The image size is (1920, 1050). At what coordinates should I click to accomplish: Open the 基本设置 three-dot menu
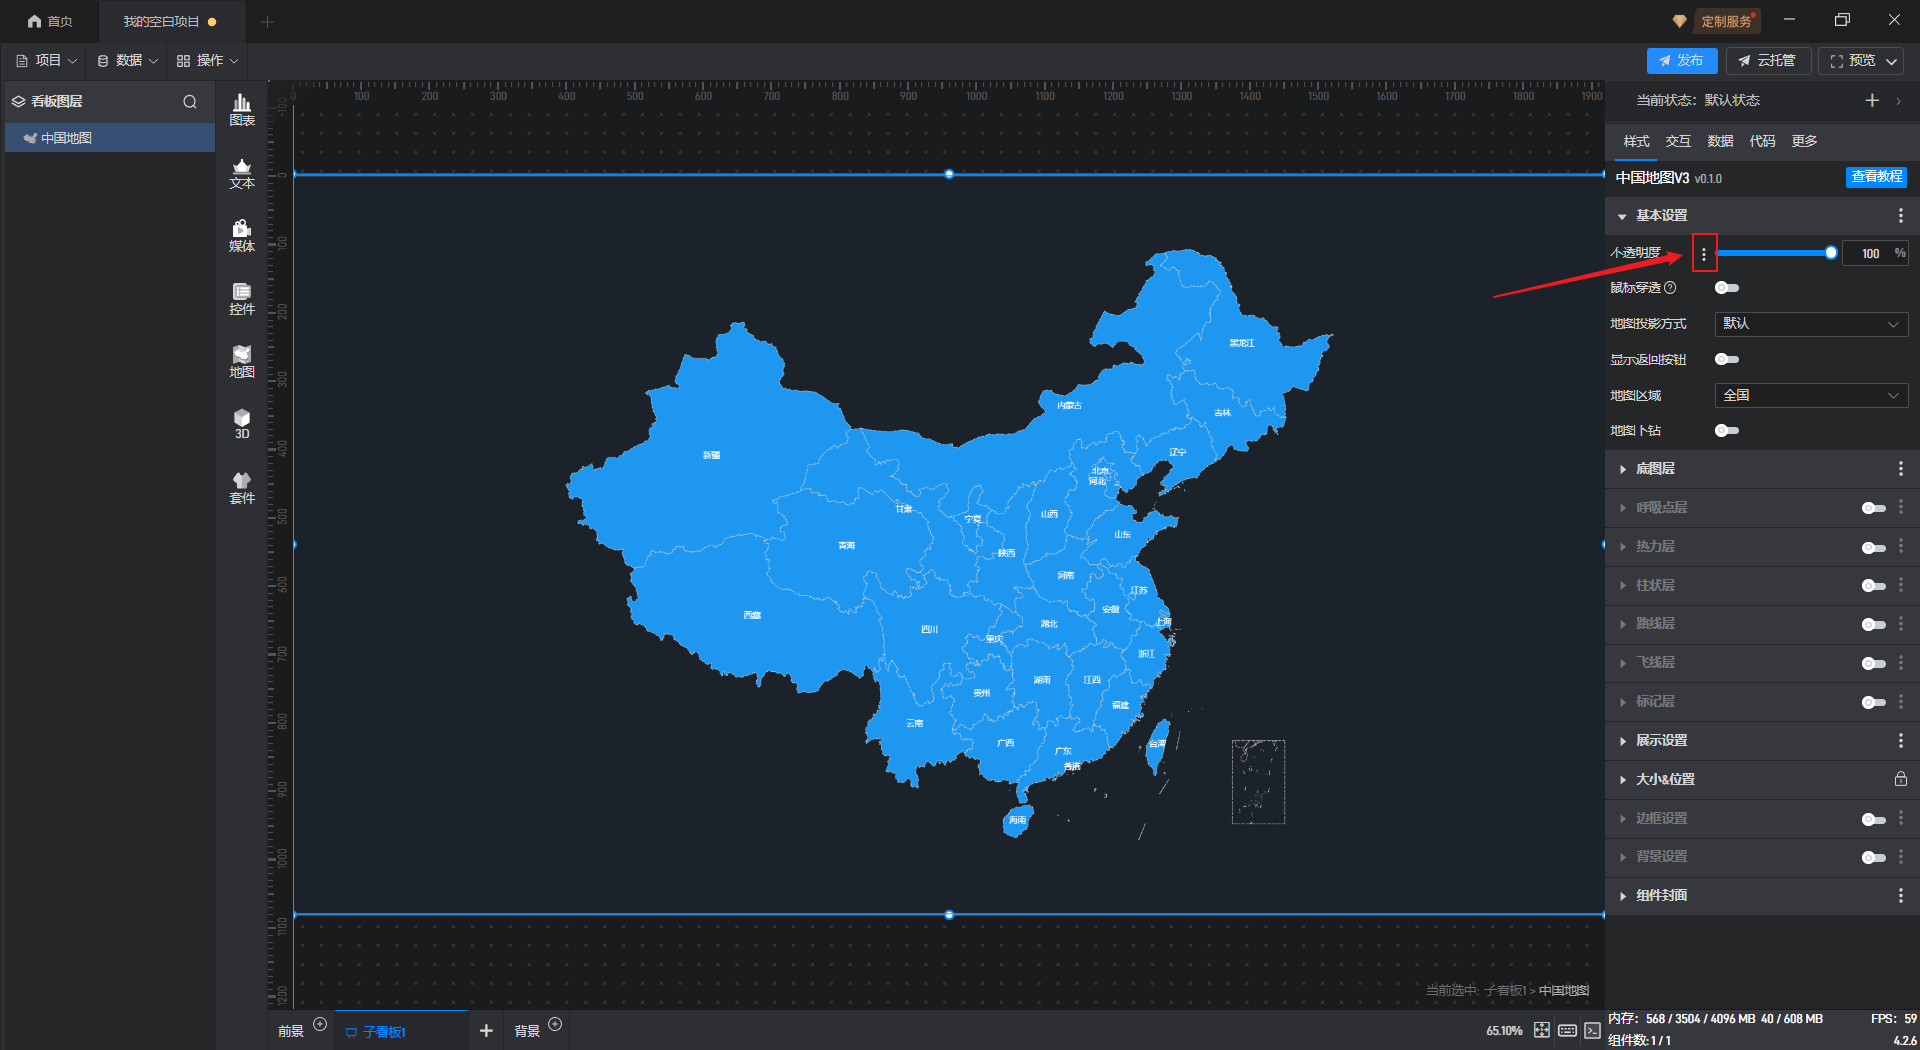(x=1900, y=216)
